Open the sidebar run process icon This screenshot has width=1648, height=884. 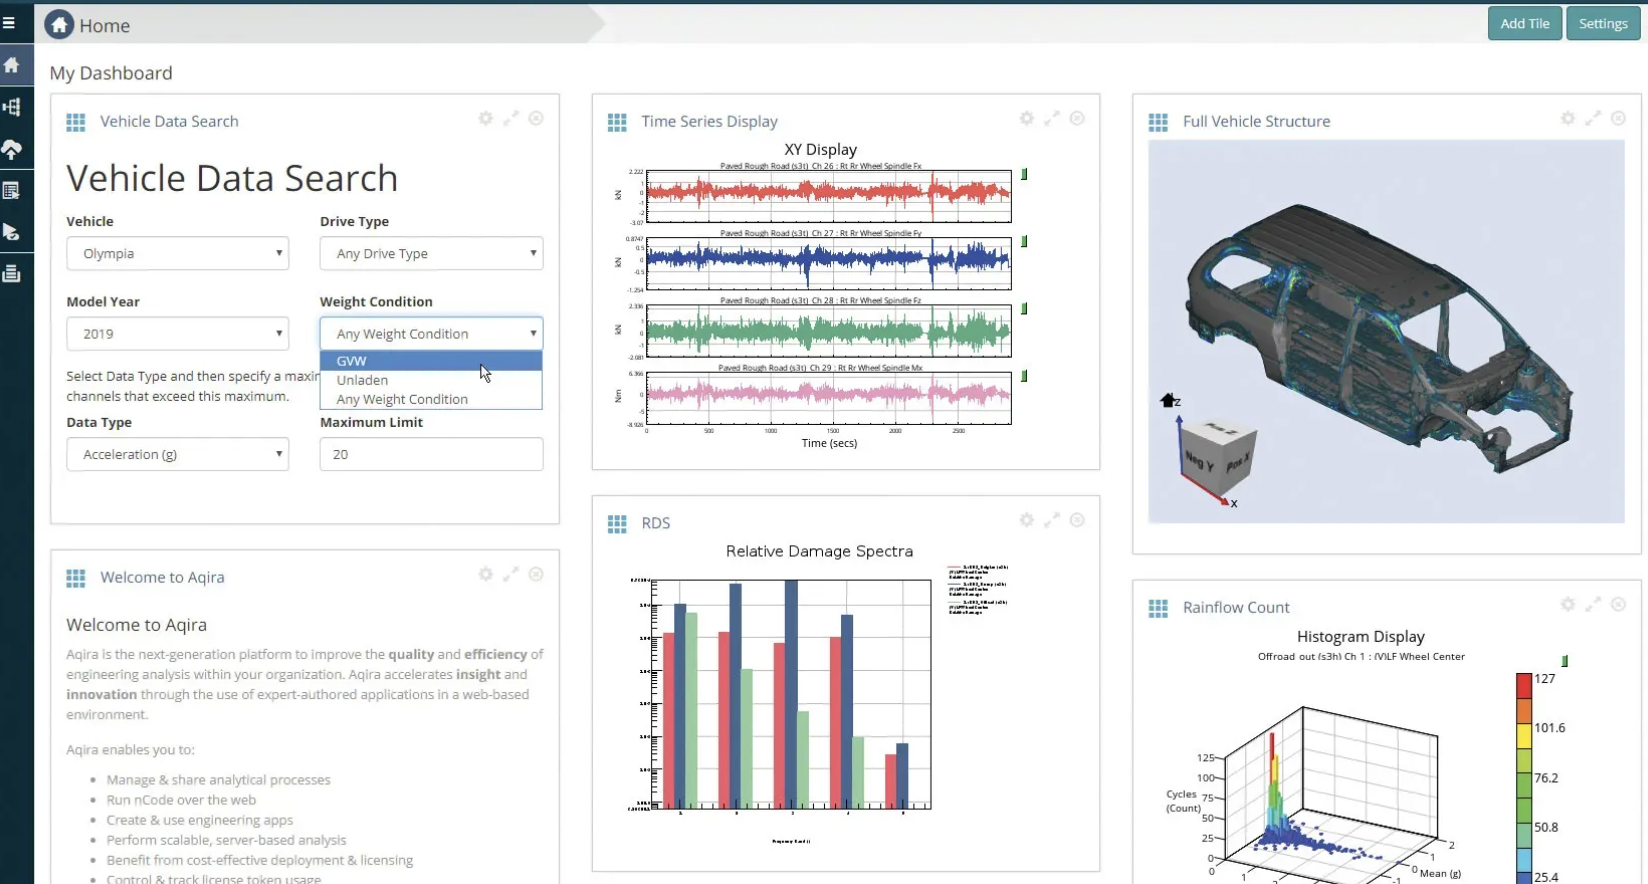[x=12, y=232]
